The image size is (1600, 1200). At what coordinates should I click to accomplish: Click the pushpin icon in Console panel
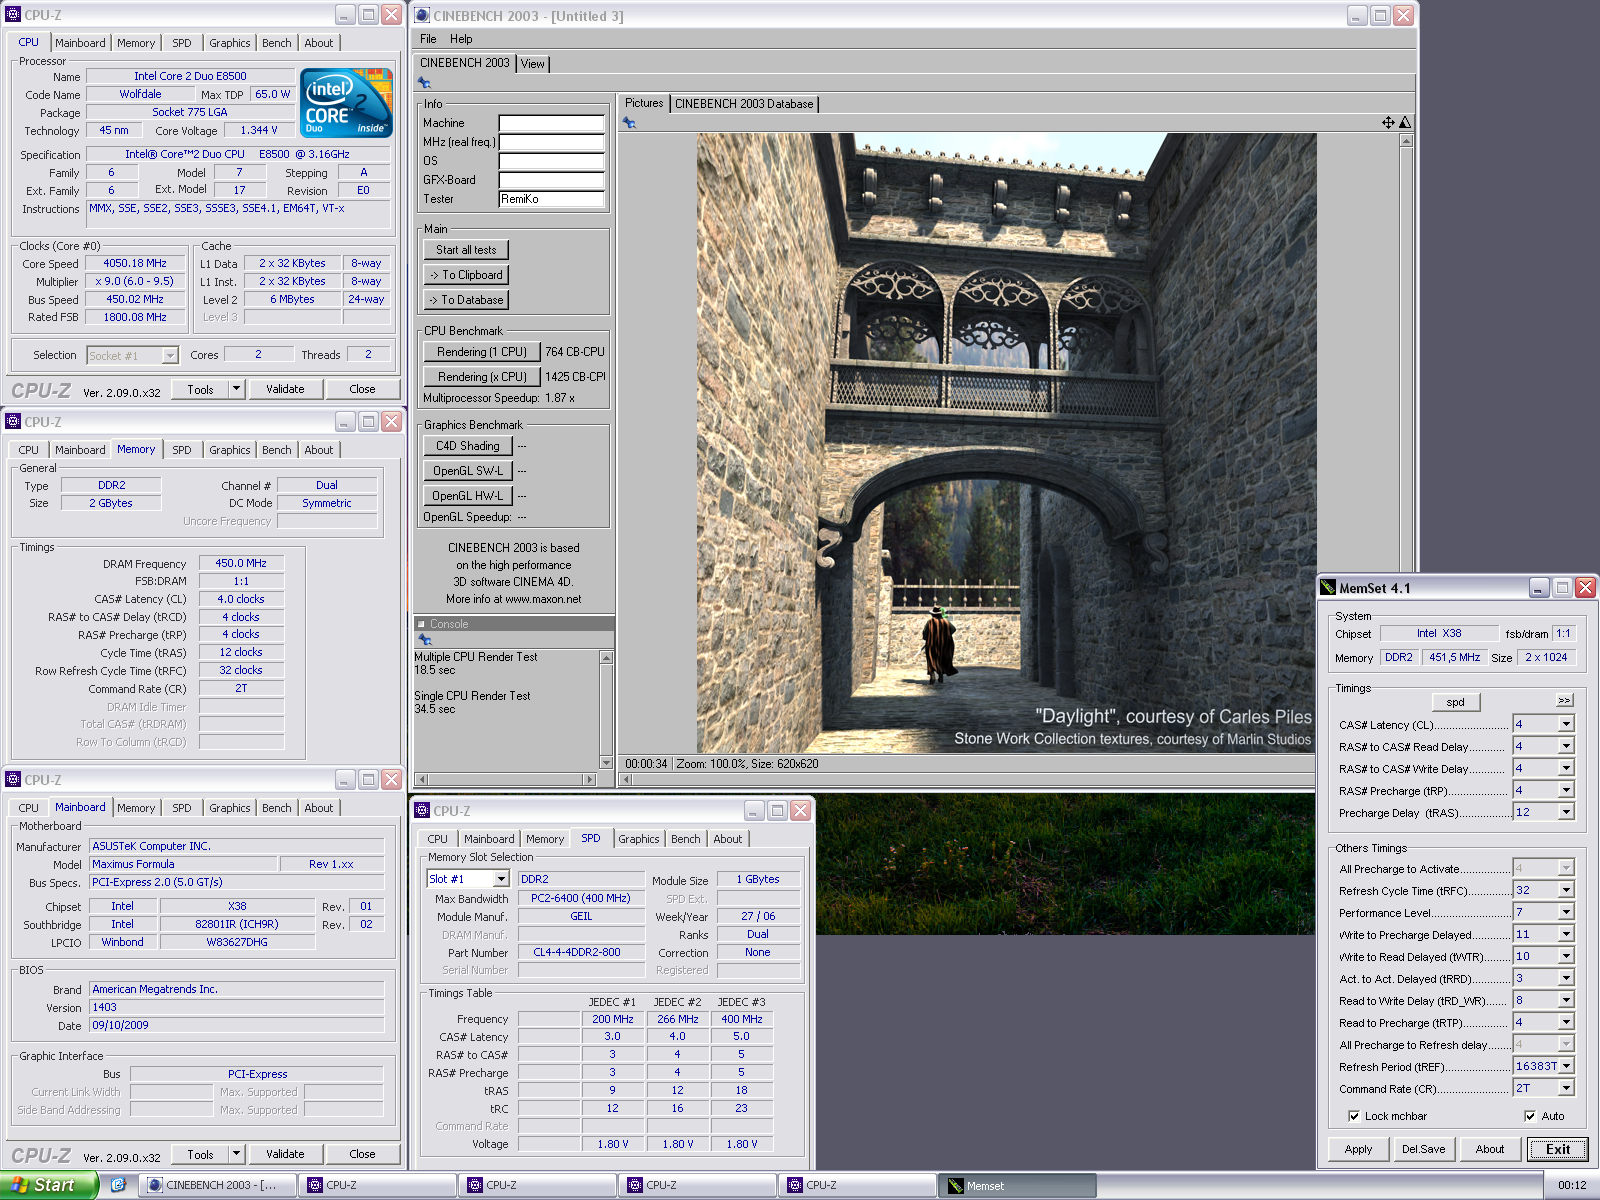424,640
